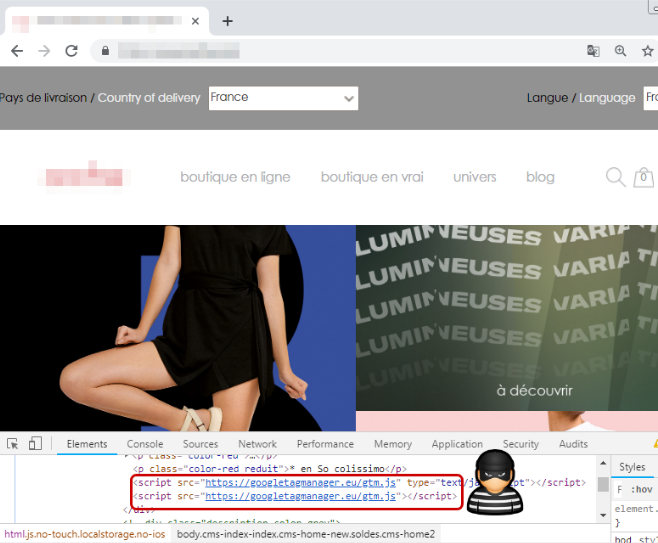The height and width of the screenshot is (543, 658).
Task: Select the color-red reduit paragraph node
Action: 270,469
